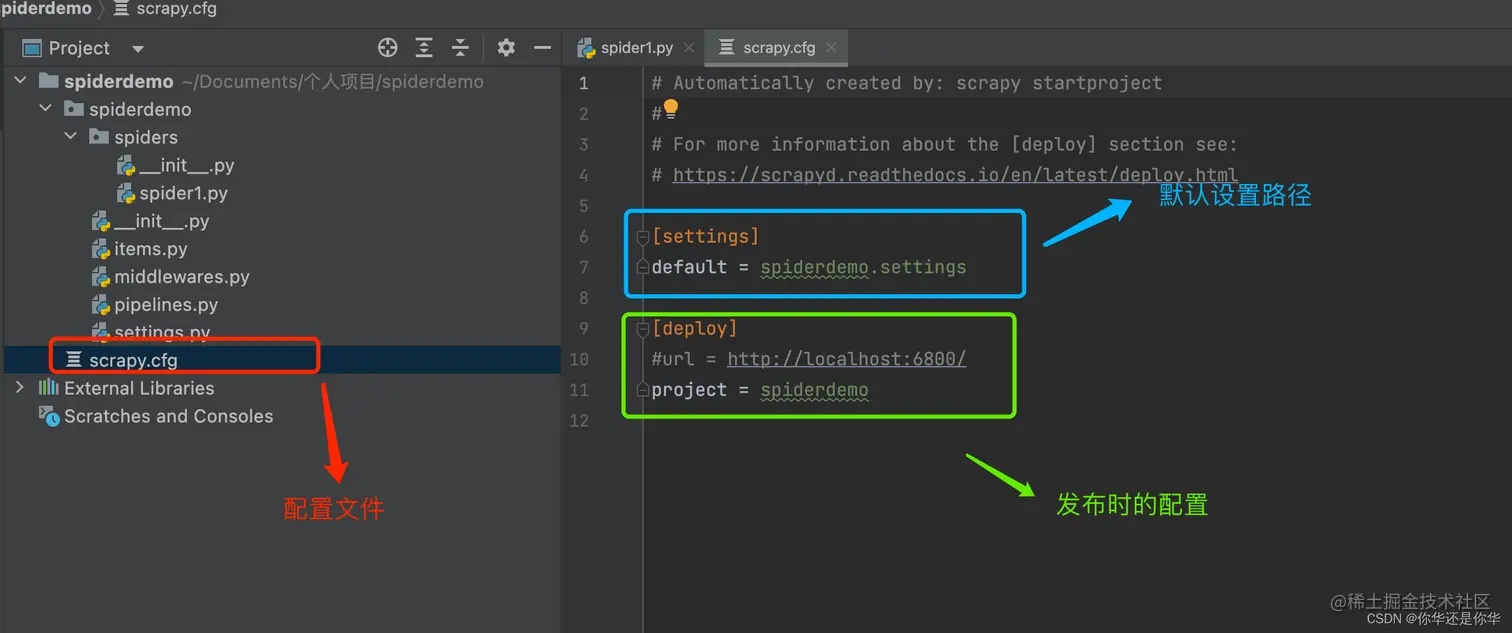Select items.py in the project tree
This screenshot has width=1512, height=633.
click(x=151, y=249)
